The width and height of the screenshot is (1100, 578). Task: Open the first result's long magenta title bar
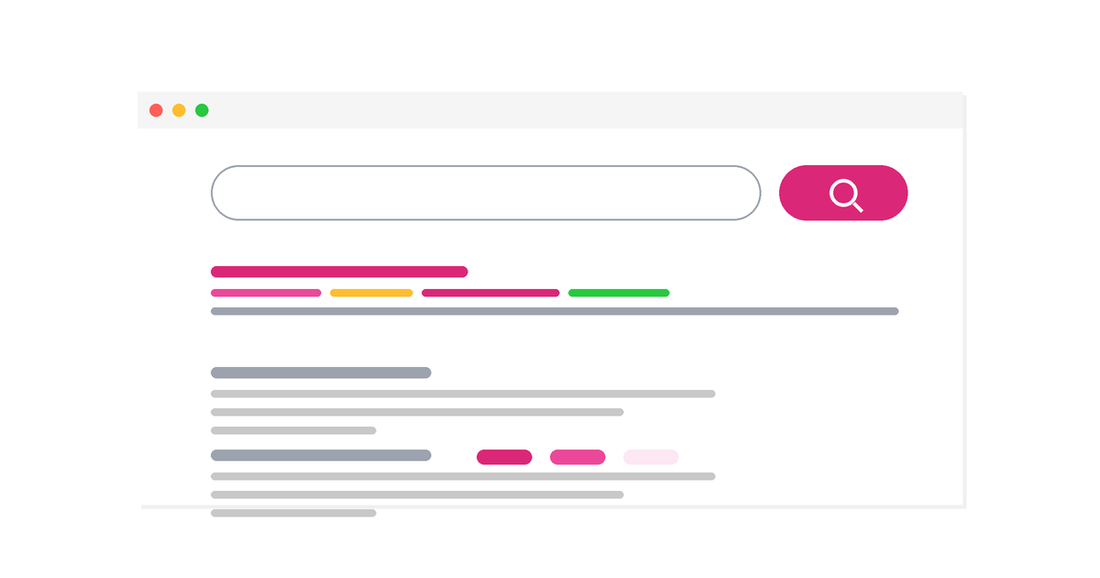click(x=340, y=271)
